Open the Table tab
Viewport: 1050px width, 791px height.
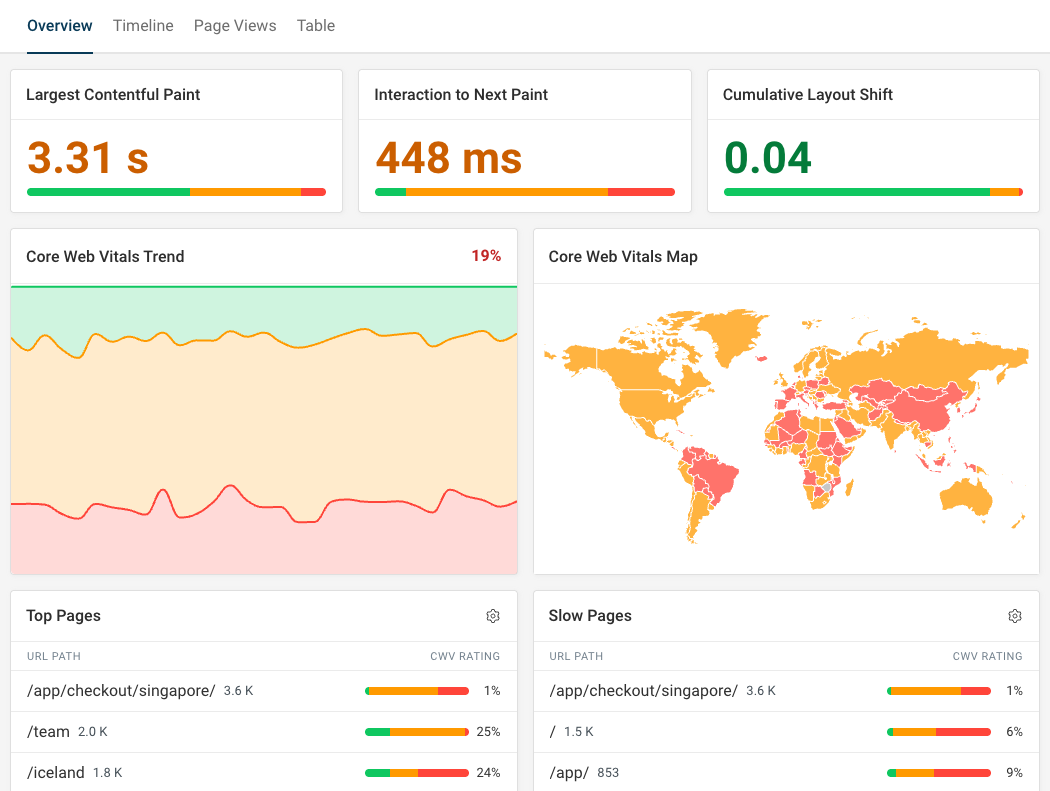pos(315,25)
